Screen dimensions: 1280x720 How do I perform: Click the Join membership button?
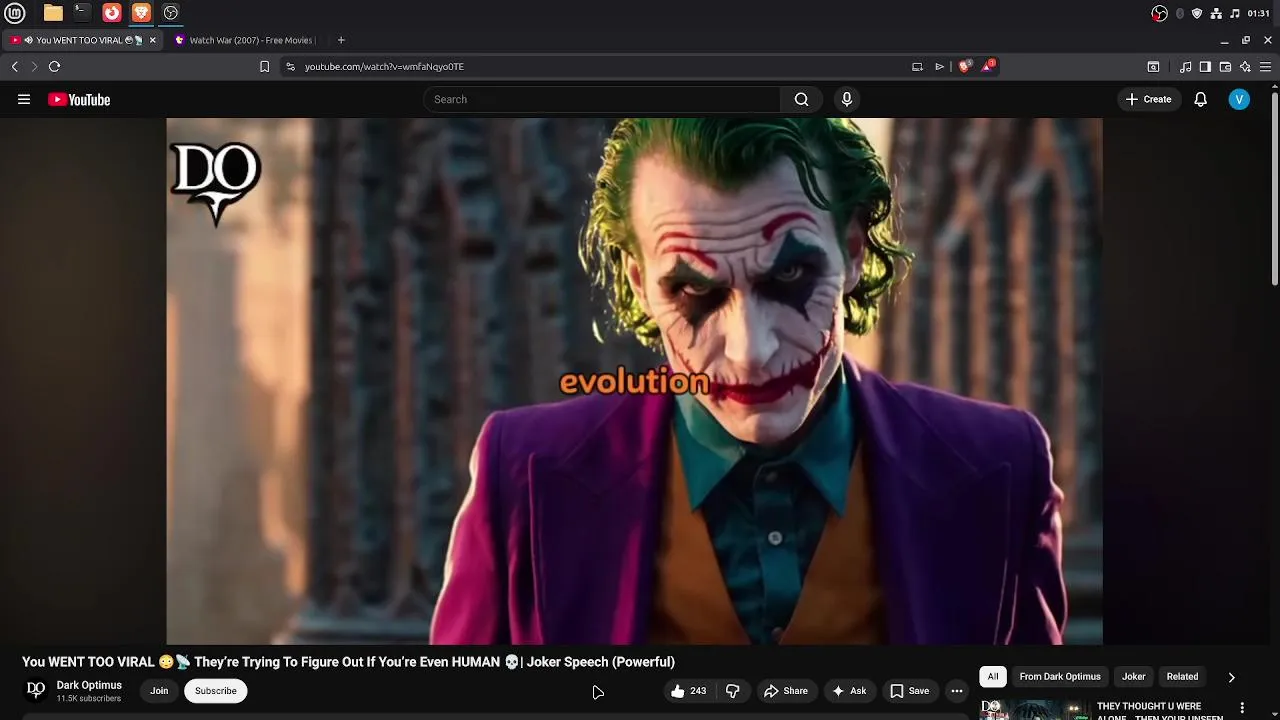pyautogui.click(x=159, y=691)
